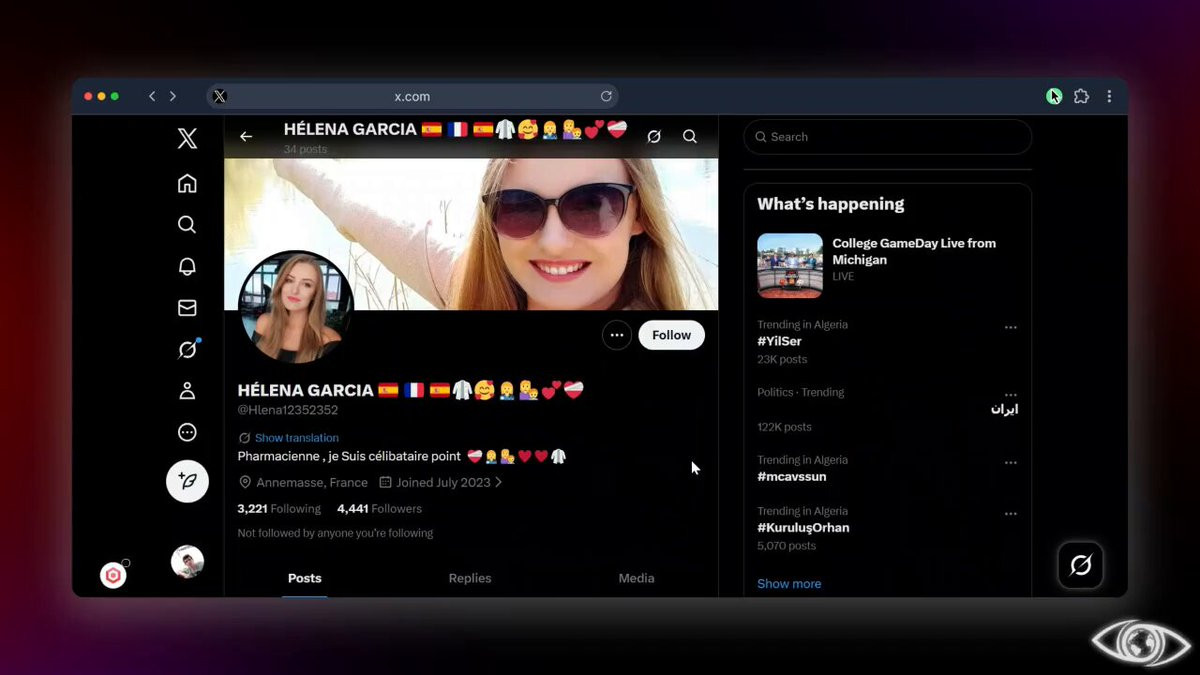Open more options for Politics trend
The image size is (1200, 675).
(1011, 395)
